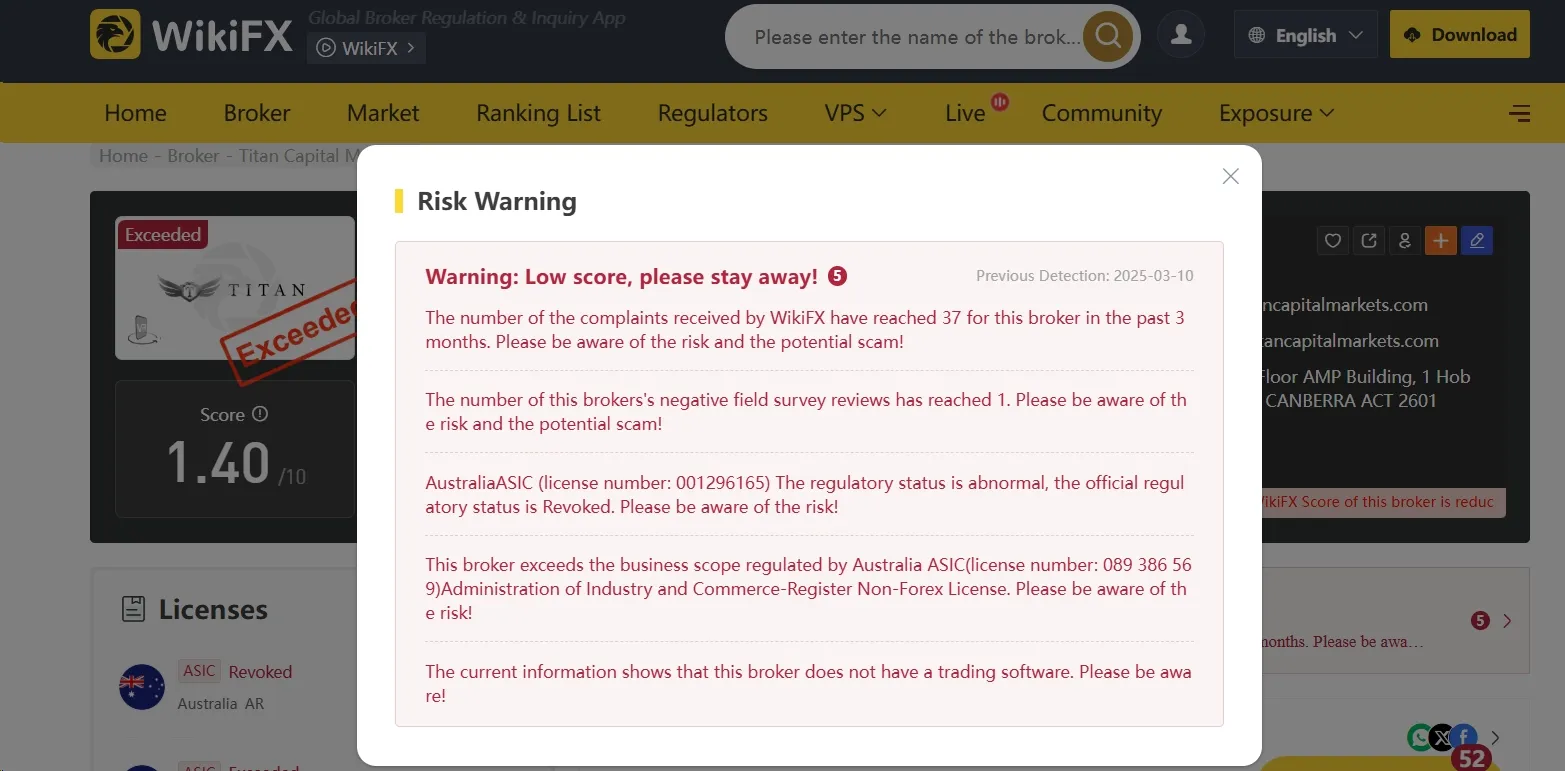Screen dimensions: 1565x771
Task: Close the Risk Warning dialog
Action: [x=1230, y=176]
